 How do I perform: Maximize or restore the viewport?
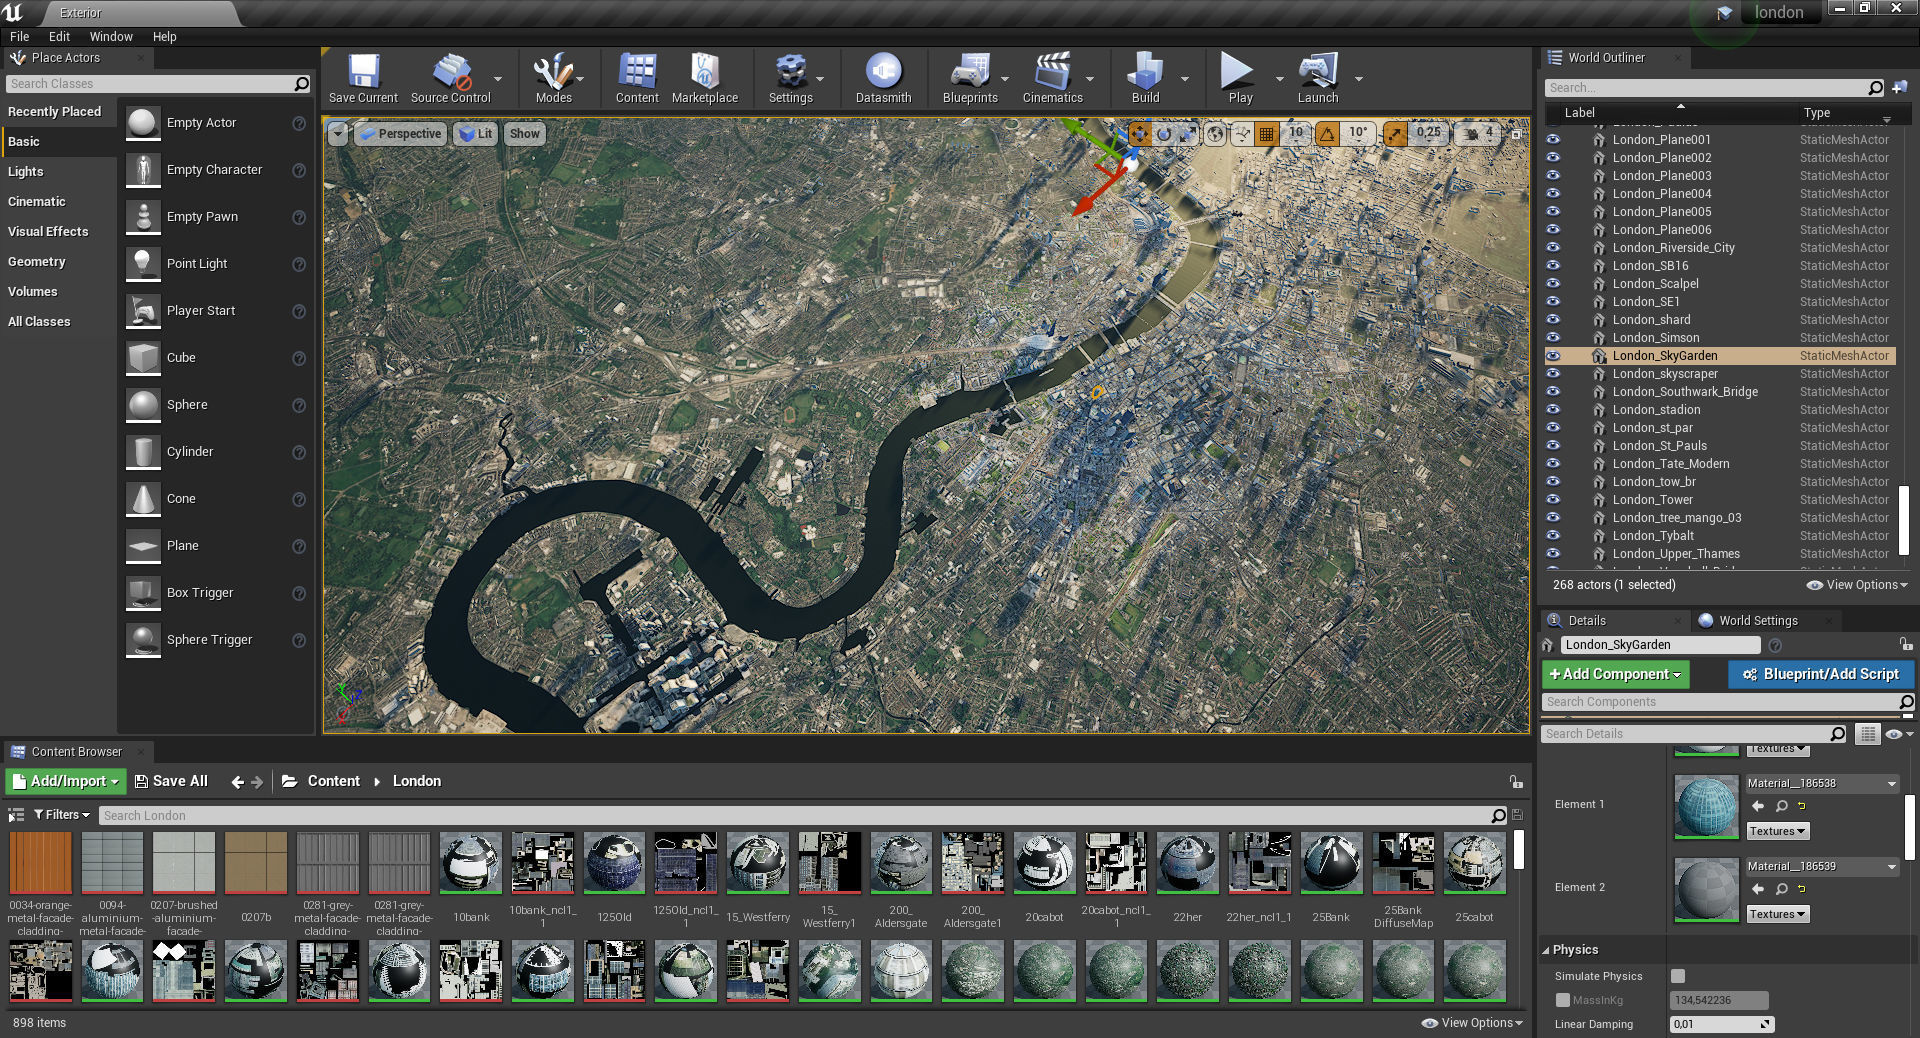(x=1516, y=133)
